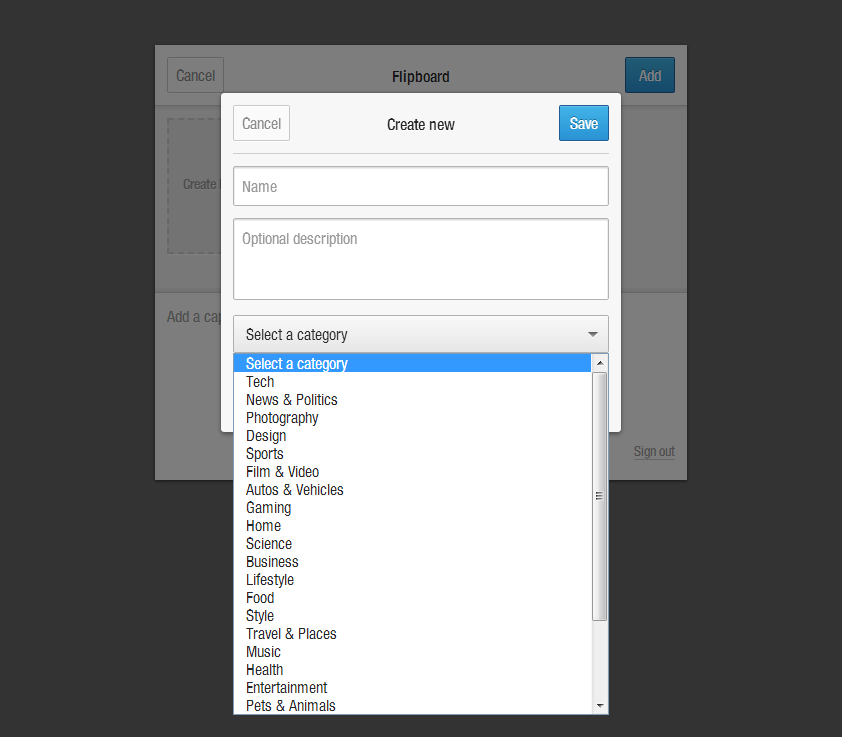Screen dimensions: 842x737
Task: Click the Optional description text area
Action: pyautogui.click(x=420, y=259)
